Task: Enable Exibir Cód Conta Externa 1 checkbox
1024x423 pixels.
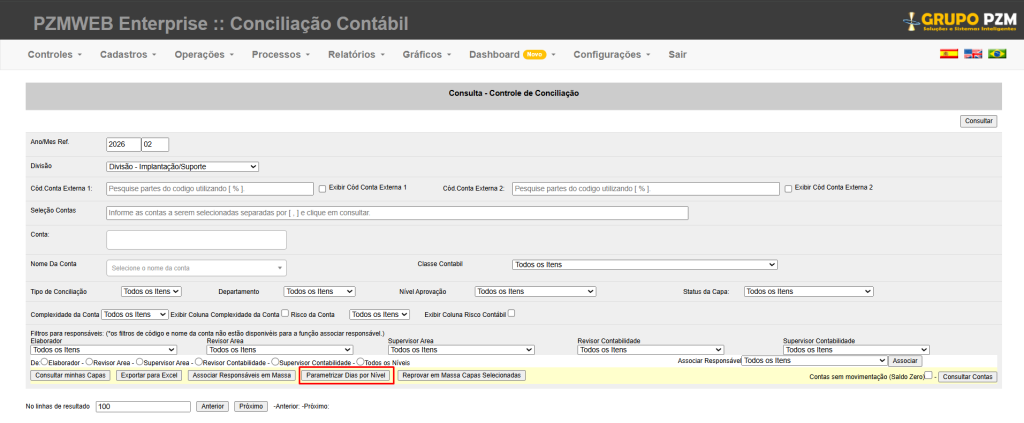Action: tap(322, 188)
